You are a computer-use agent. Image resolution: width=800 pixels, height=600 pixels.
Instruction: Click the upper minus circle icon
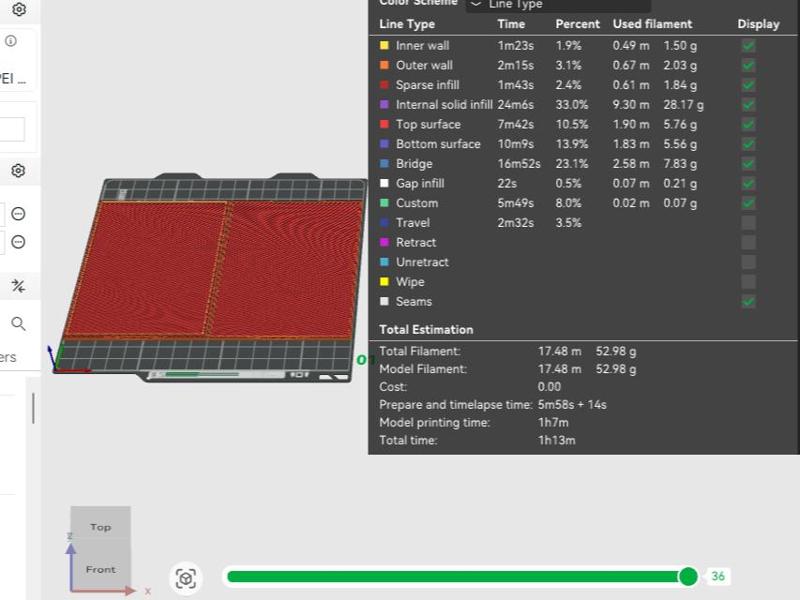tap(18, 214)
